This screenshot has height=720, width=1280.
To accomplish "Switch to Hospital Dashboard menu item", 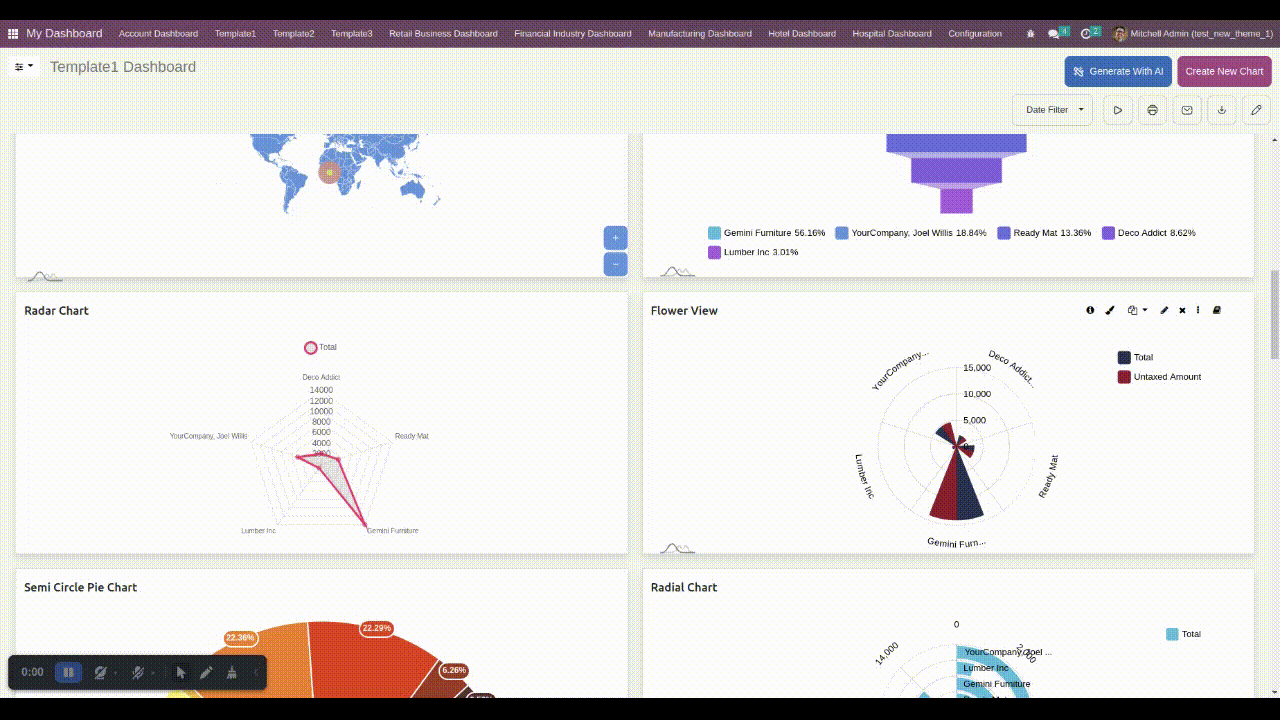I will [x=892, y=33].
